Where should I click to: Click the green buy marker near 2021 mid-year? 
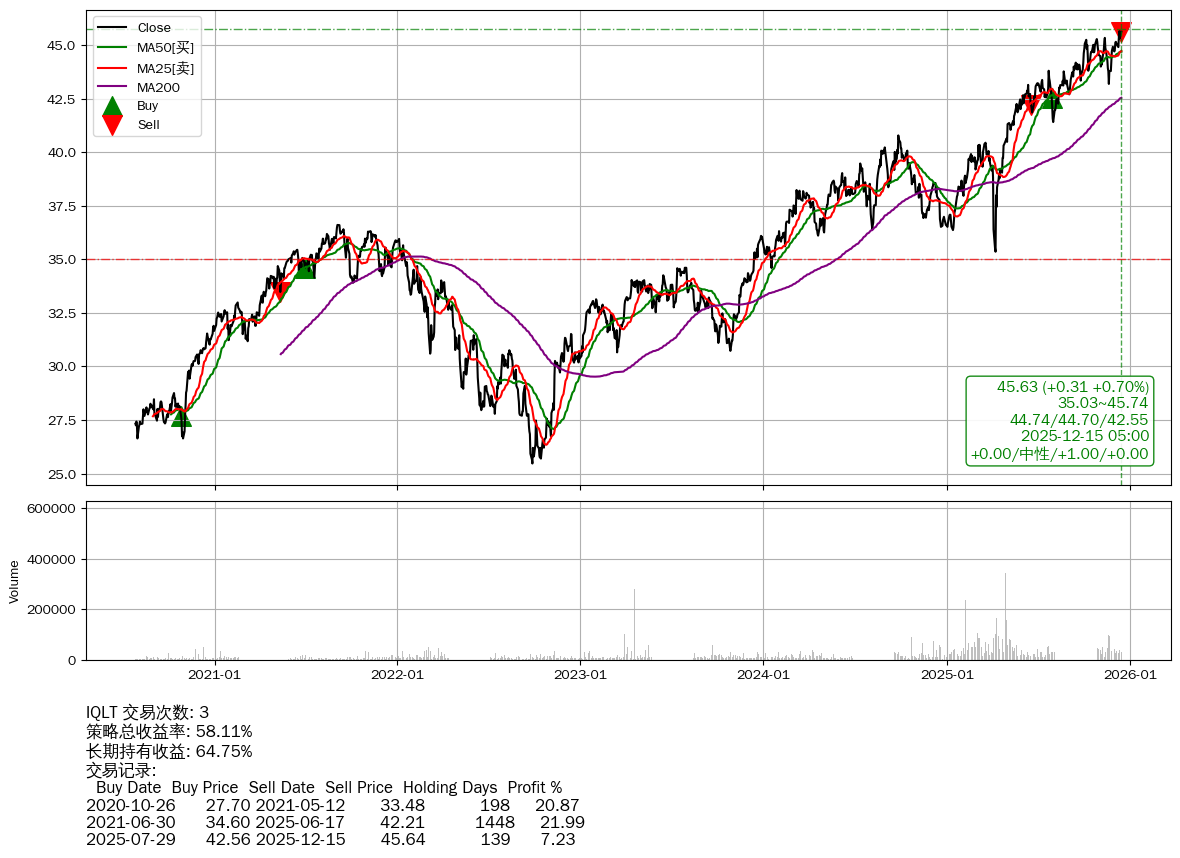pyautogui.click(x=305, y=269)
